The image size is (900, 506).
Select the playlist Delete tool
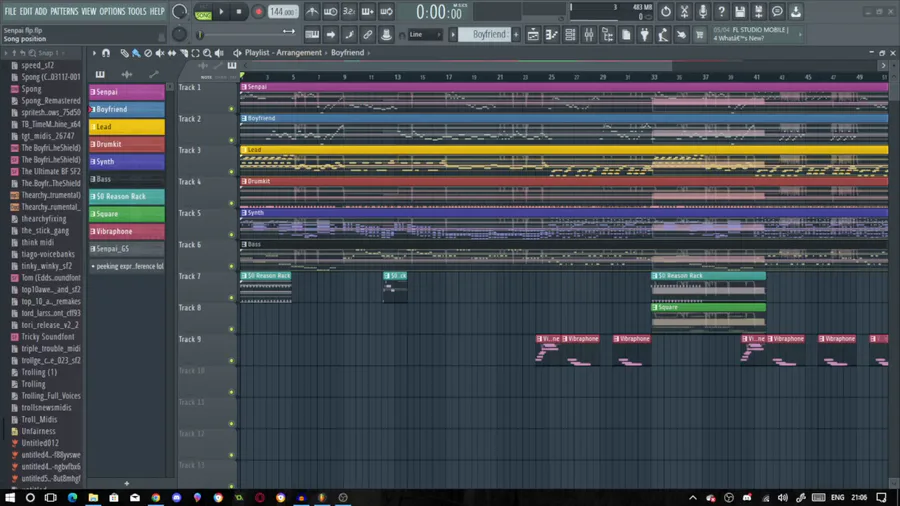point(148,53)
